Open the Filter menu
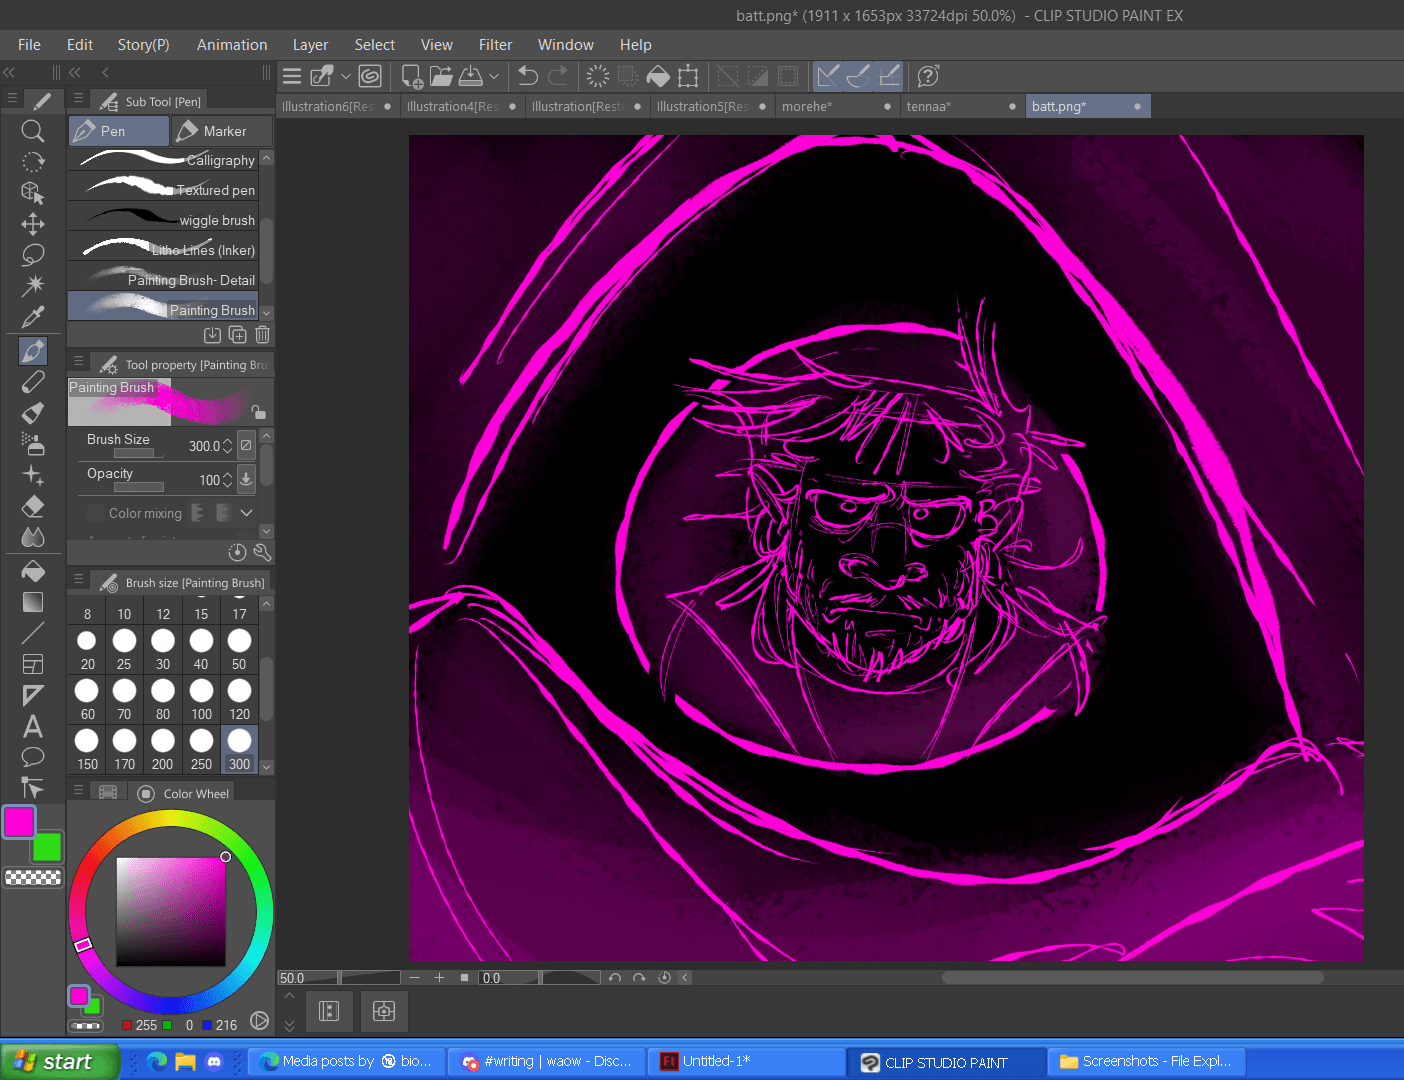This screenshot has width=1404, height=1080. click(495, 45)
